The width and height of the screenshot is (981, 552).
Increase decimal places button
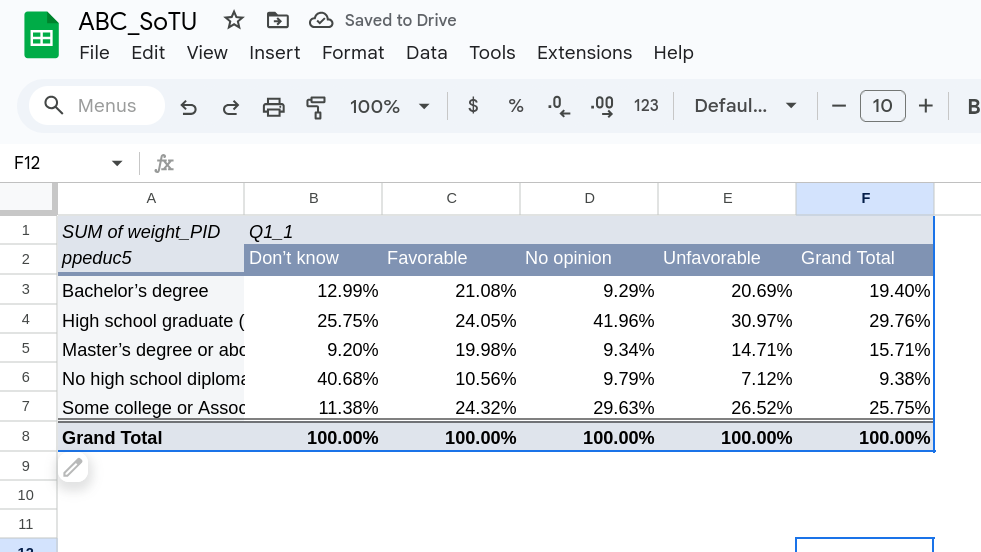pyautogui.click(x=602, y=106)
